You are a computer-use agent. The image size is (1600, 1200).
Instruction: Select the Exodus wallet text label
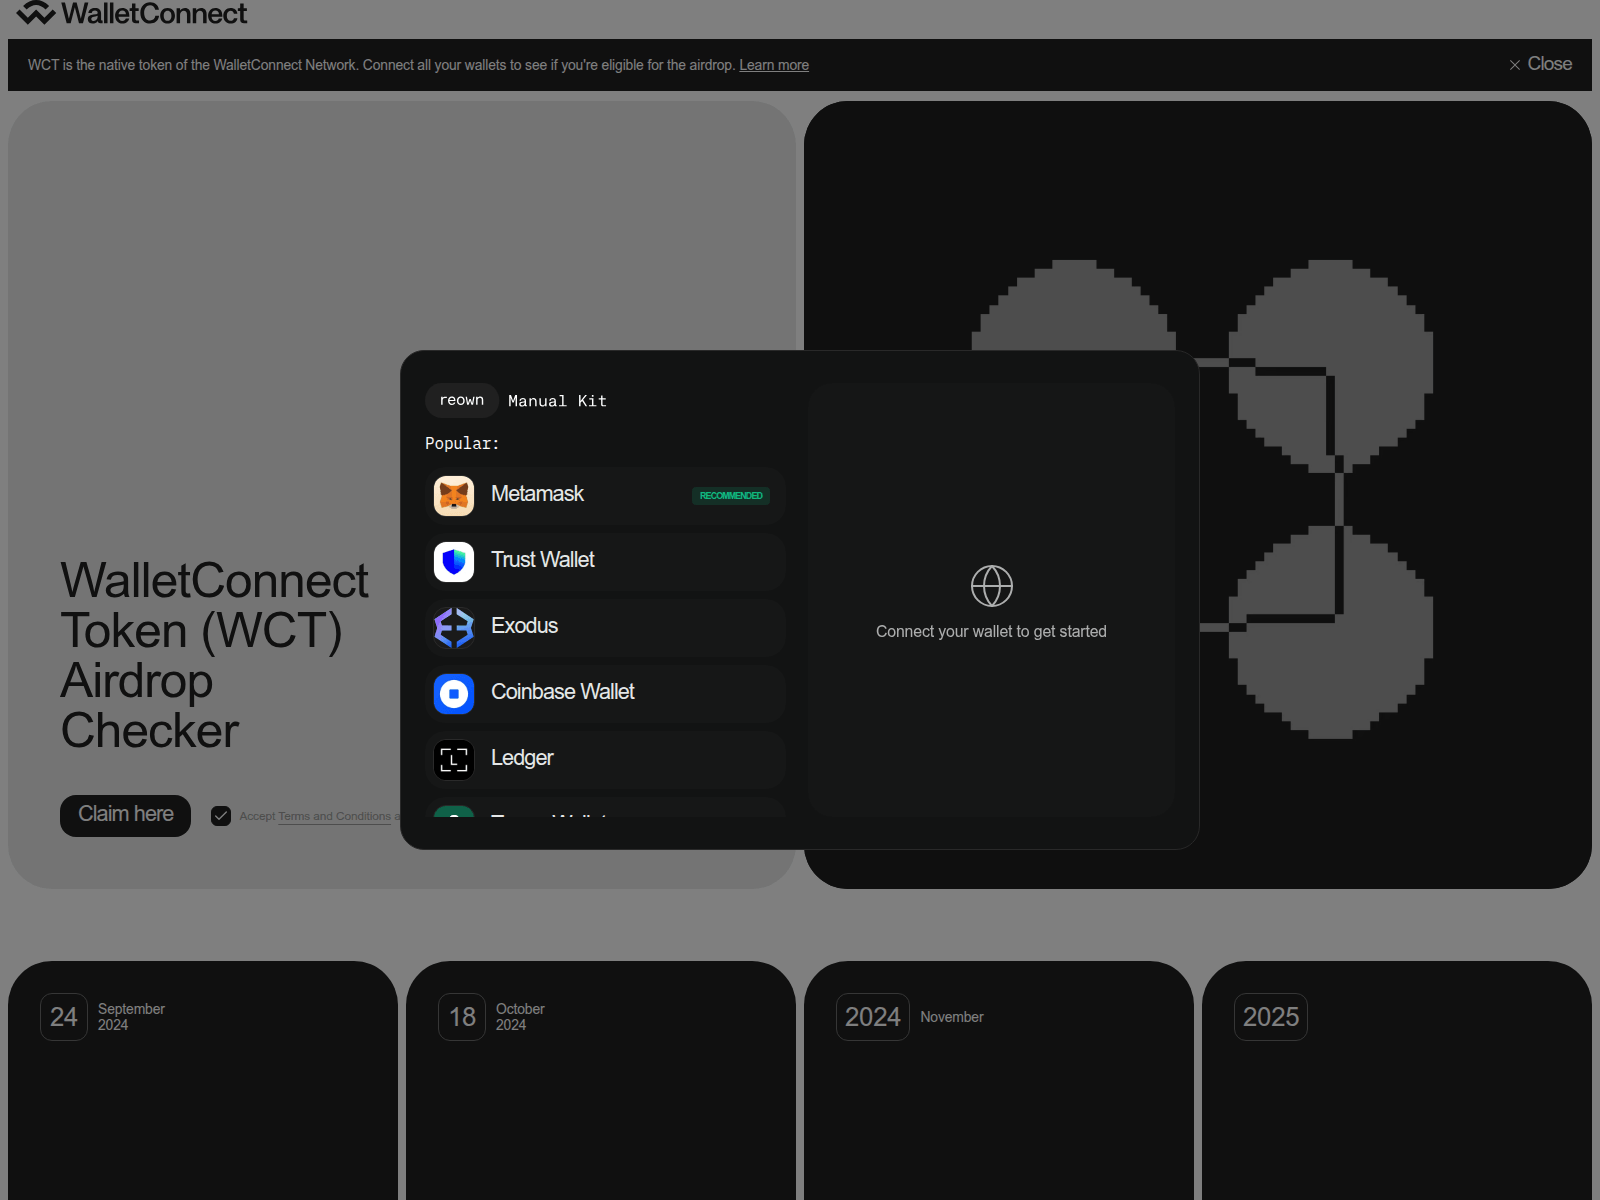(524, 626)
